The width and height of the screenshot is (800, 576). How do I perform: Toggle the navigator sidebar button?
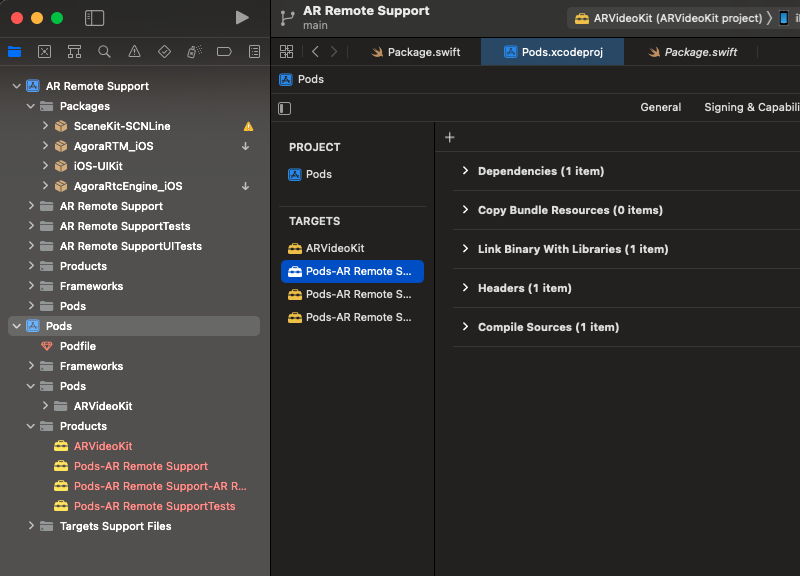click(94, 18)
